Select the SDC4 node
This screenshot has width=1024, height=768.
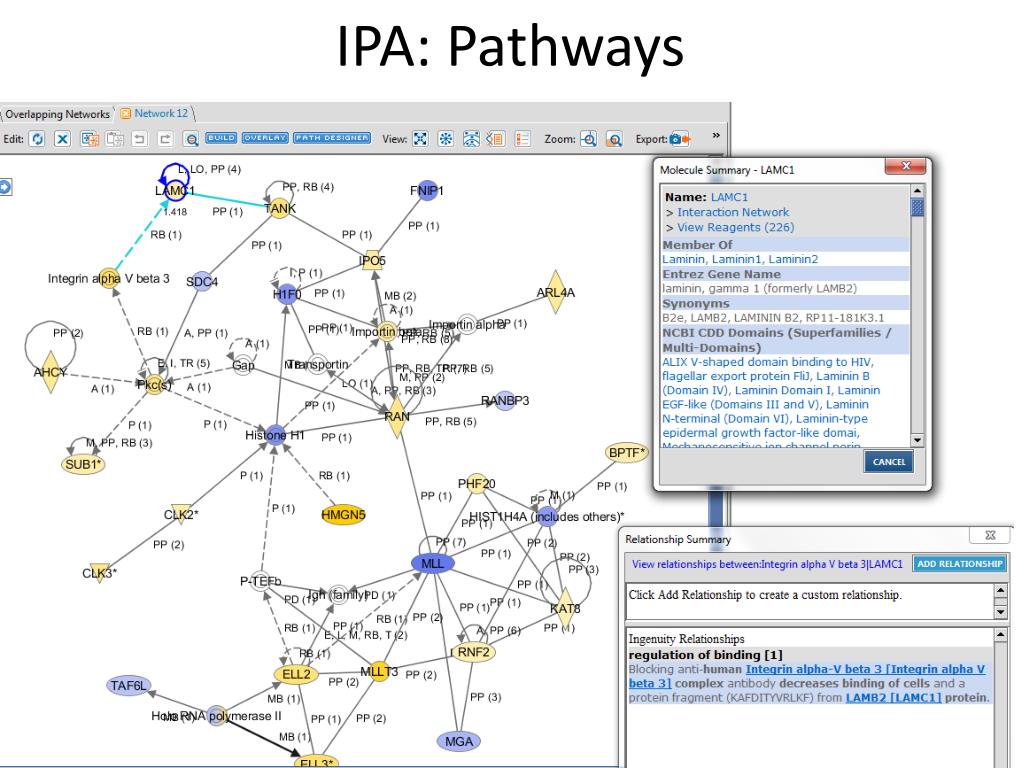click(x=202, y=281)
